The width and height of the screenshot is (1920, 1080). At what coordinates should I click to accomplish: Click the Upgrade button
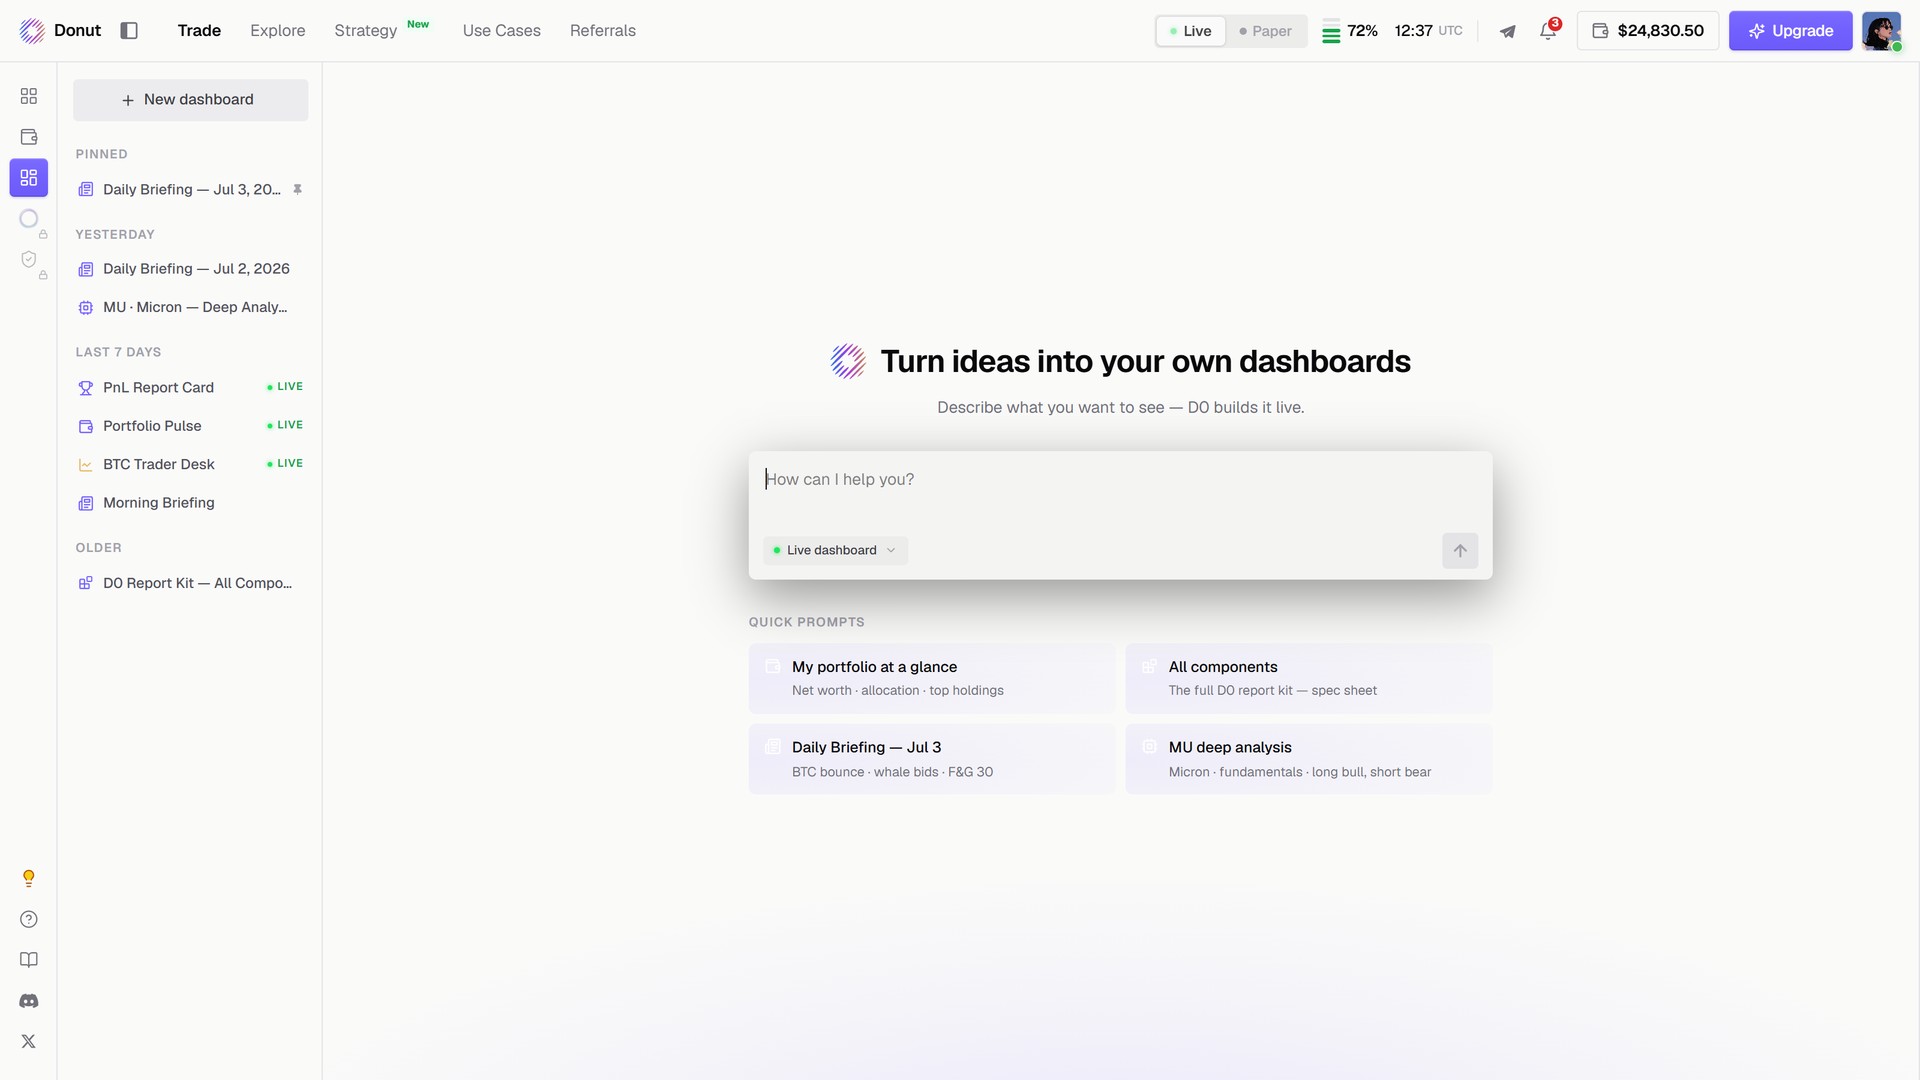[1790, 31]
